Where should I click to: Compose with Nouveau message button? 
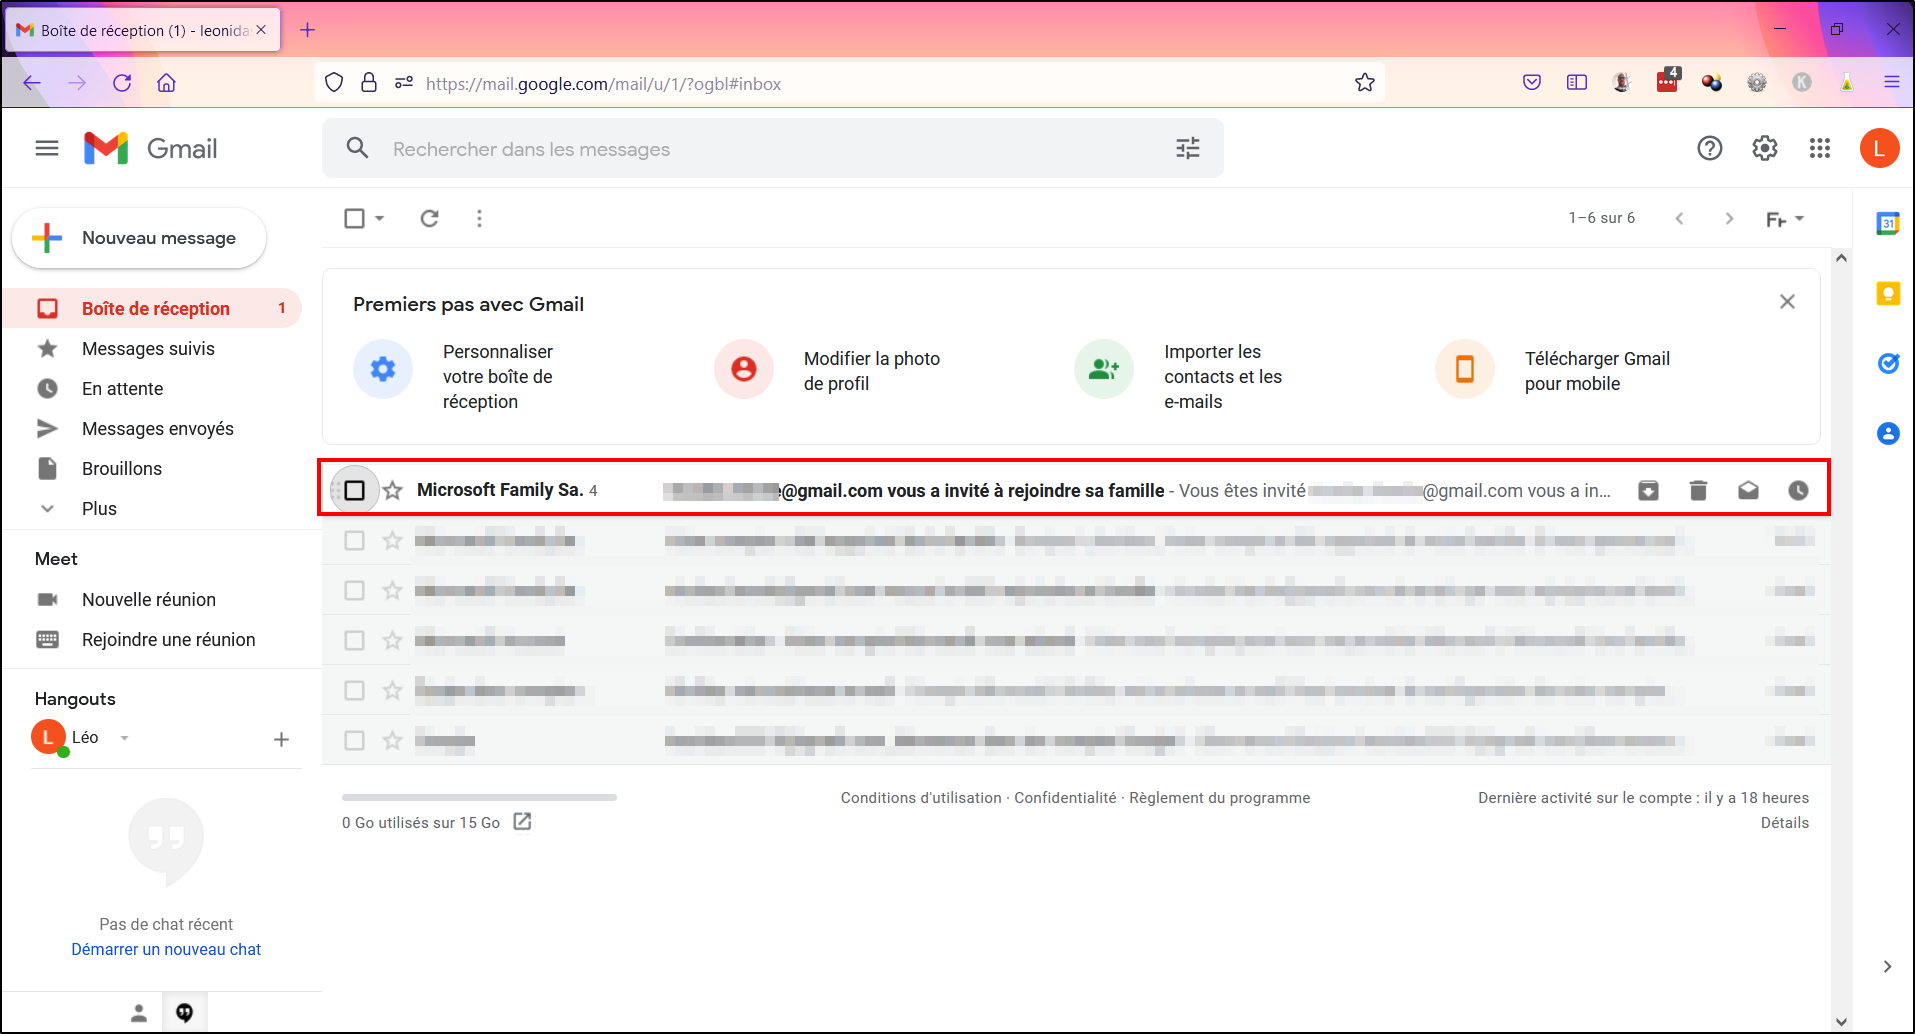(x=139, y=238)
